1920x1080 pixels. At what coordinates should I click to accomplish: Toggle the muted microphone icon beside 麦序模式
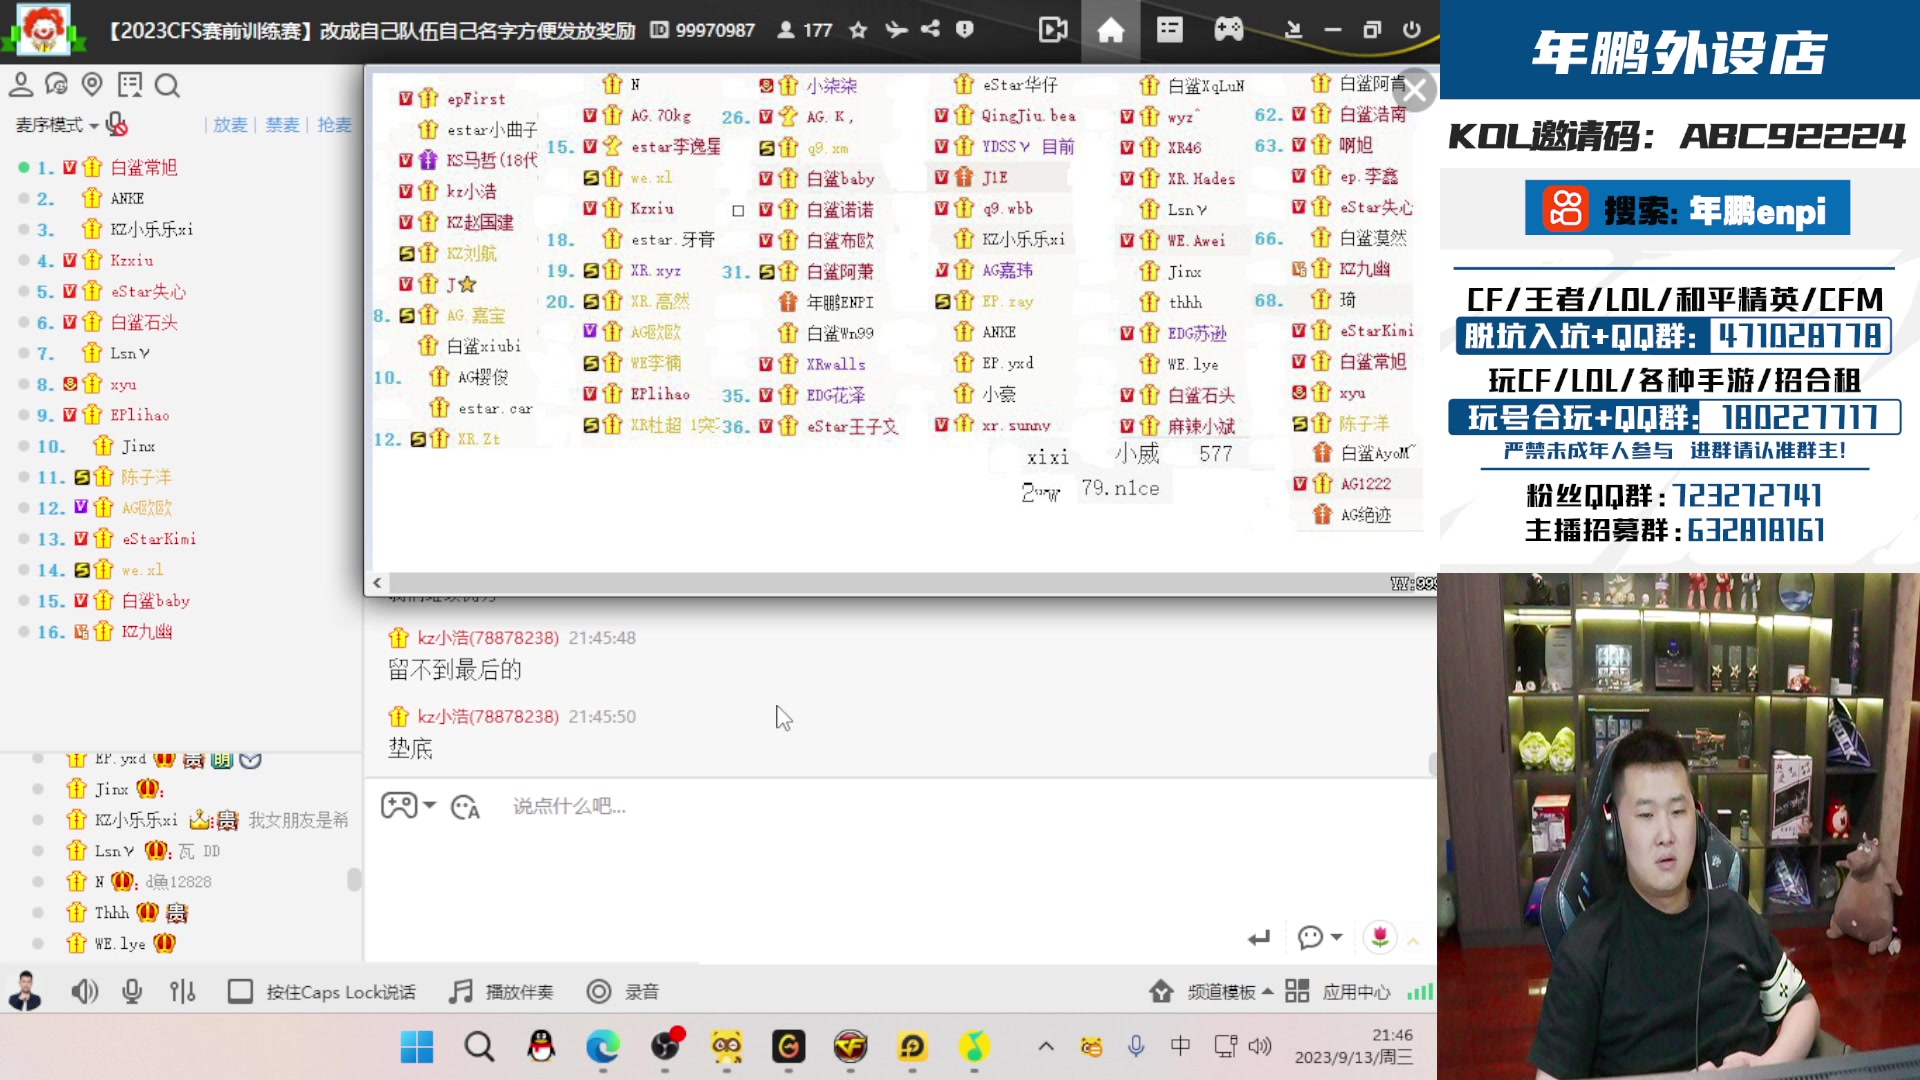[x=116, y=125]
